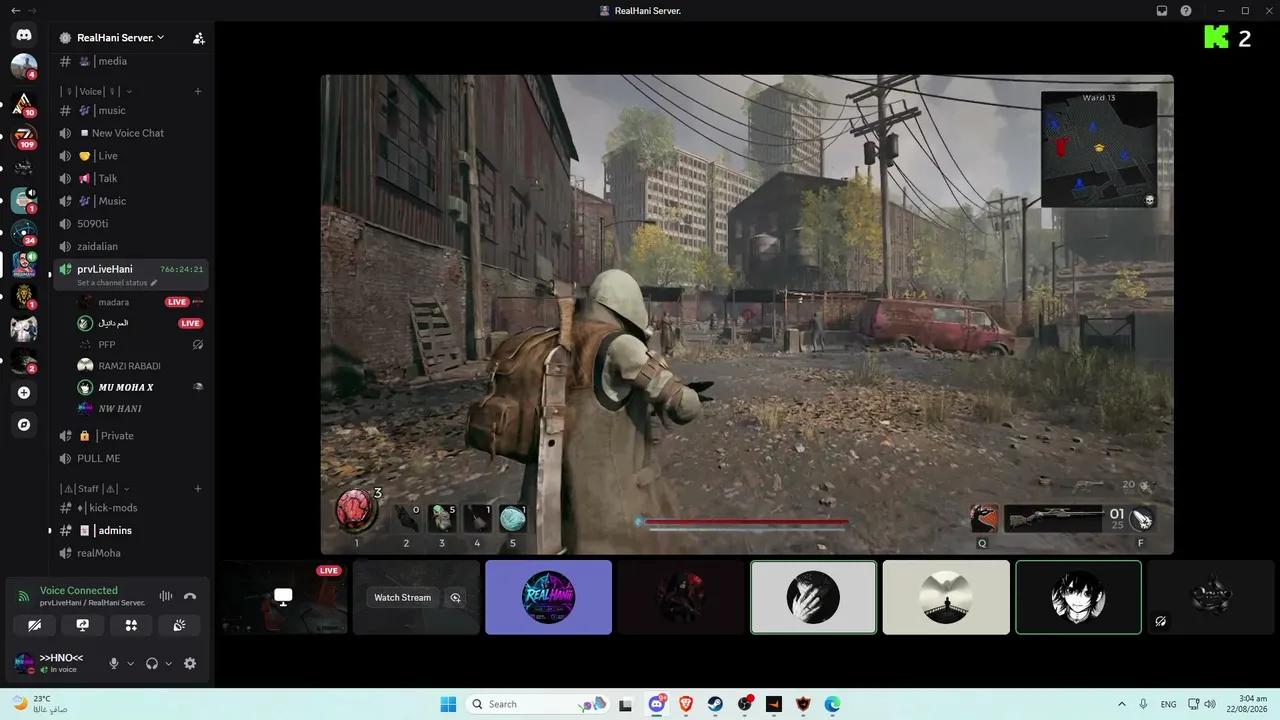
Task: Open Discord direct messages home icon
Action: 24,35
